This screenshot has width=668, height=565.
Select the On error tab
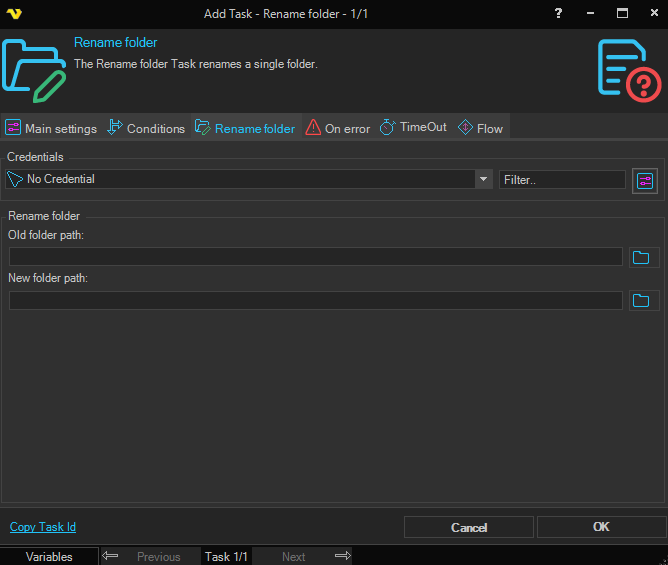338,128
